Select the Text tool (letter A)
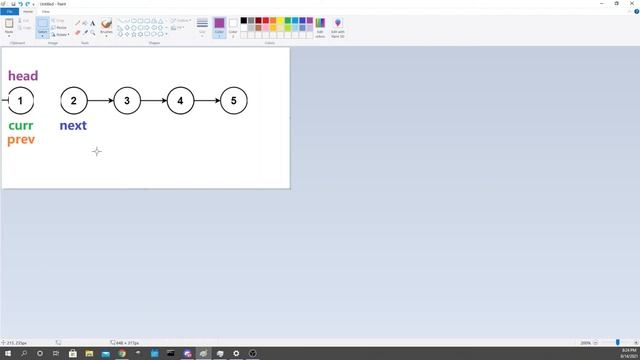The height and width of the screenshot is (360, 640). click(93, 23)
